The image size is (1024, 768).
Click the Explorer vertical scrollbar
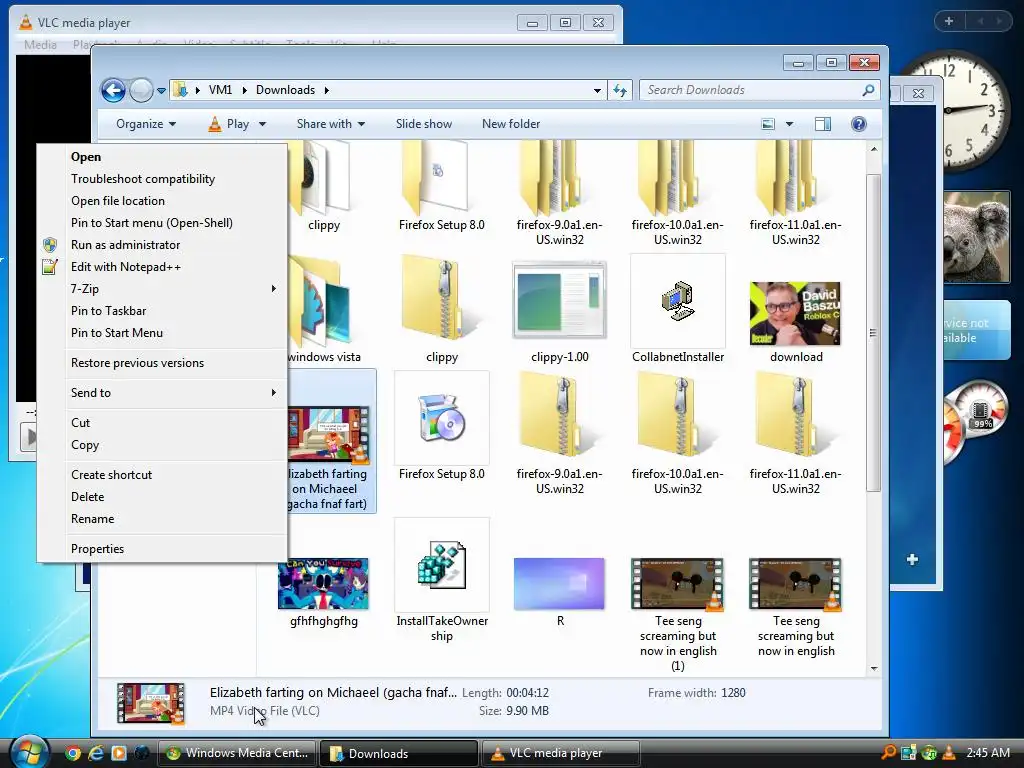click(x=873, y=333)
